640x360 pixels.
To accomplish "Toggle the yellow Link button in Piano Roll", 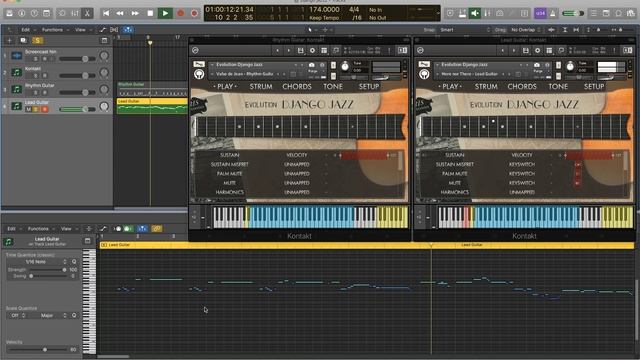I will (x=157, y=229).
